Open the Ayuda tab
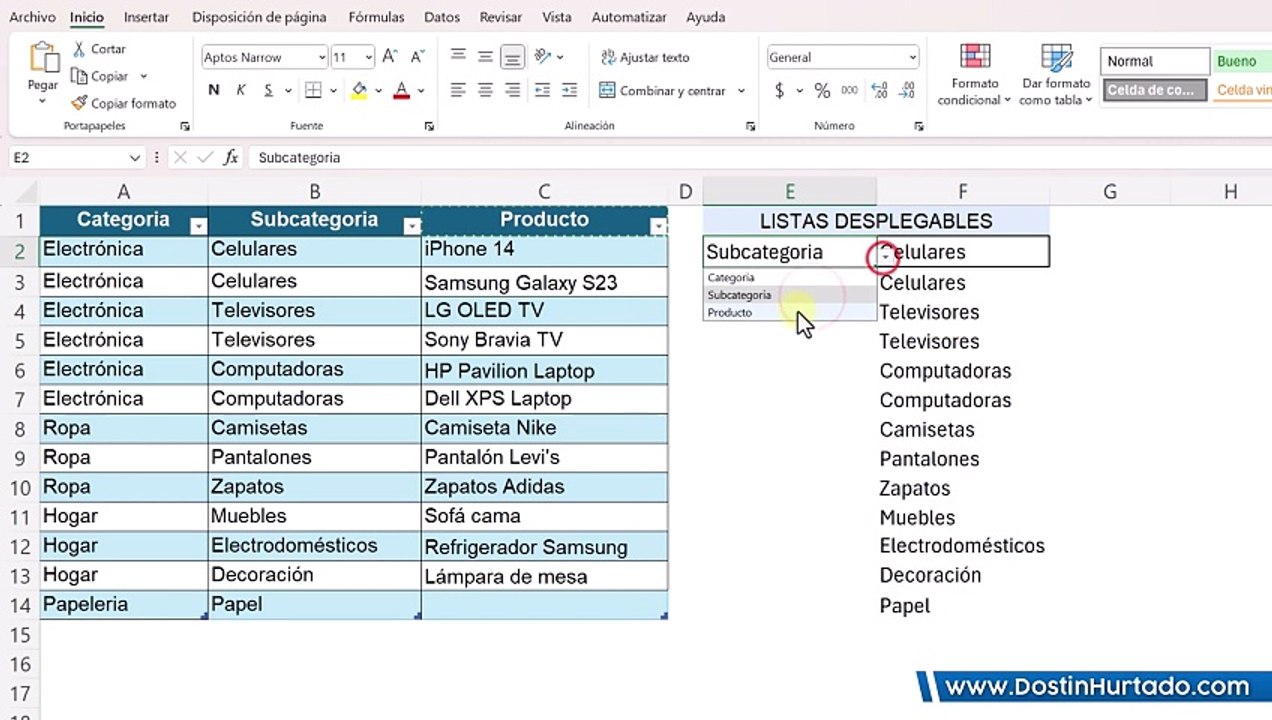The image size is (1272, 720). tap(706, 17)
